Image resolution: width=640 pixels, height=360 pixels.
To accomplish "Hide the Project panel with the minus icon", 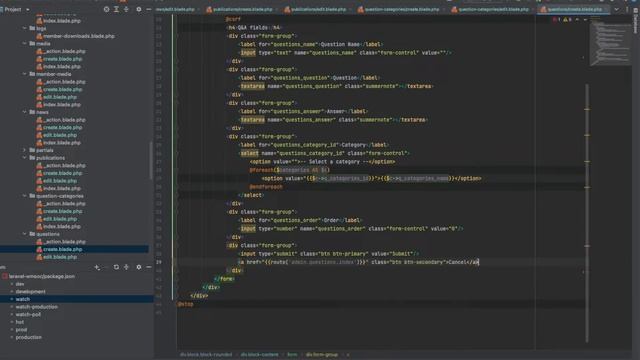I will [x=149, y=9].
